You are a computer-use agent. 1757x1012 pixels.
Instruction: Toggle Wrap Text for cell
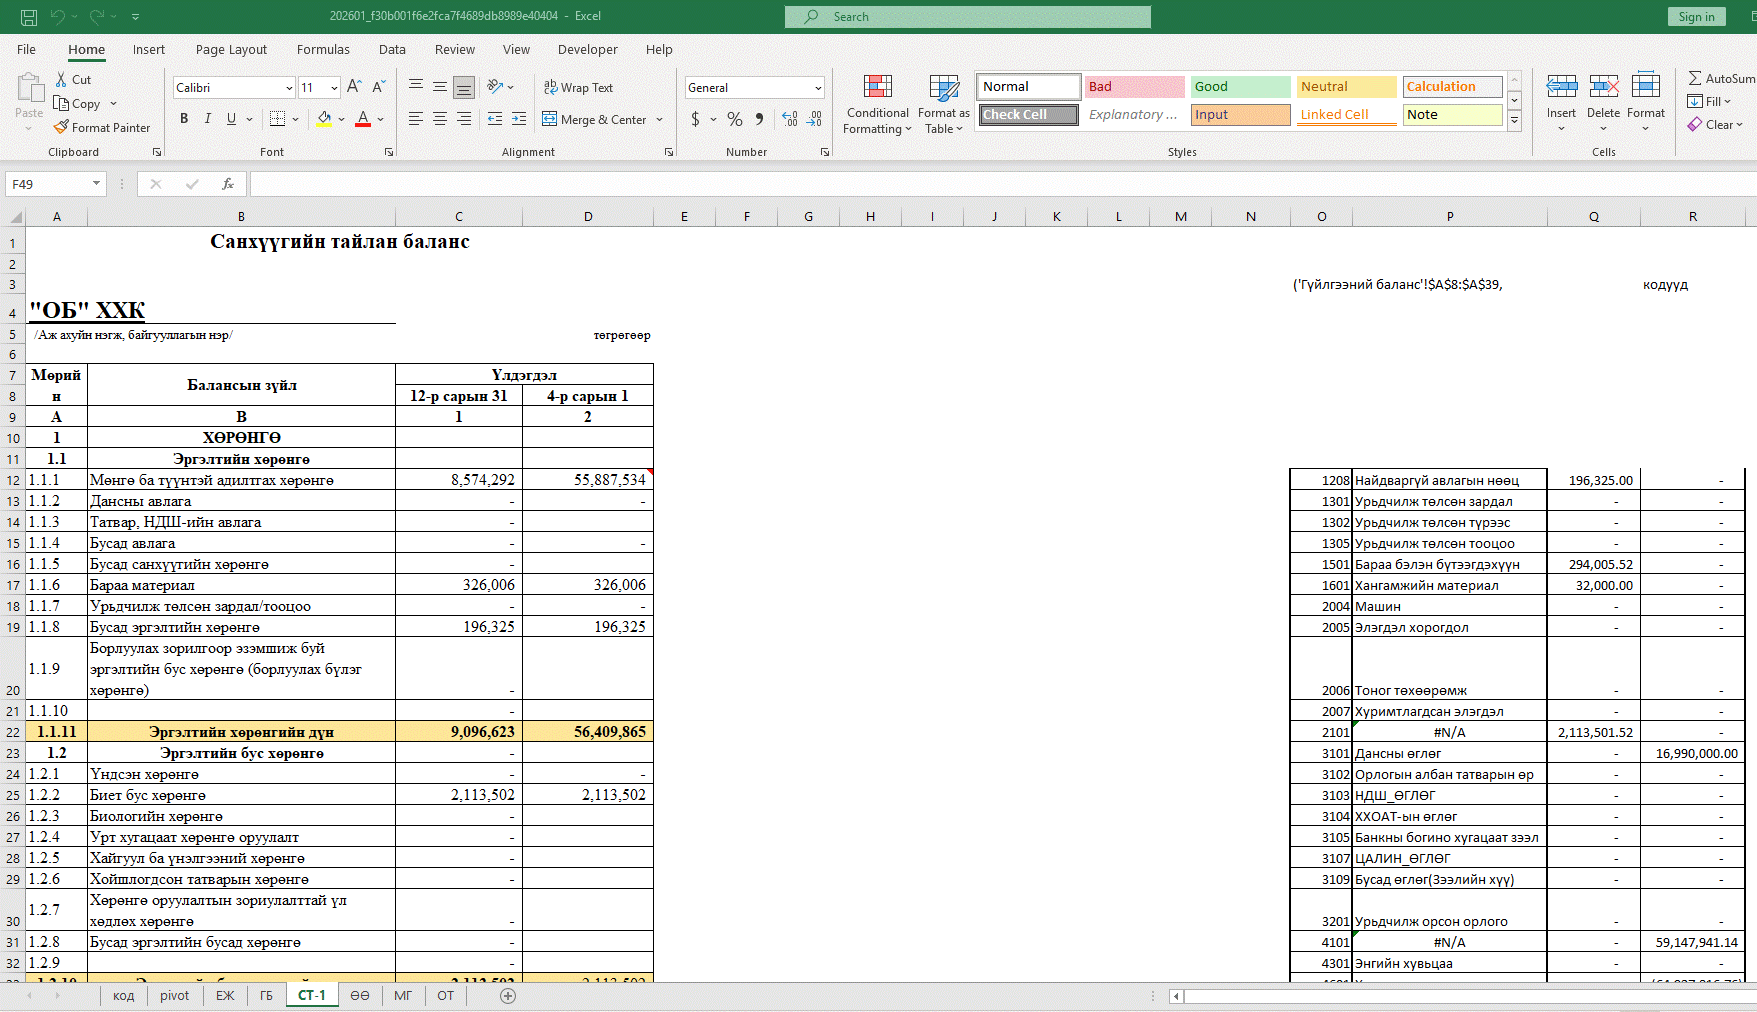coord(578,88)
